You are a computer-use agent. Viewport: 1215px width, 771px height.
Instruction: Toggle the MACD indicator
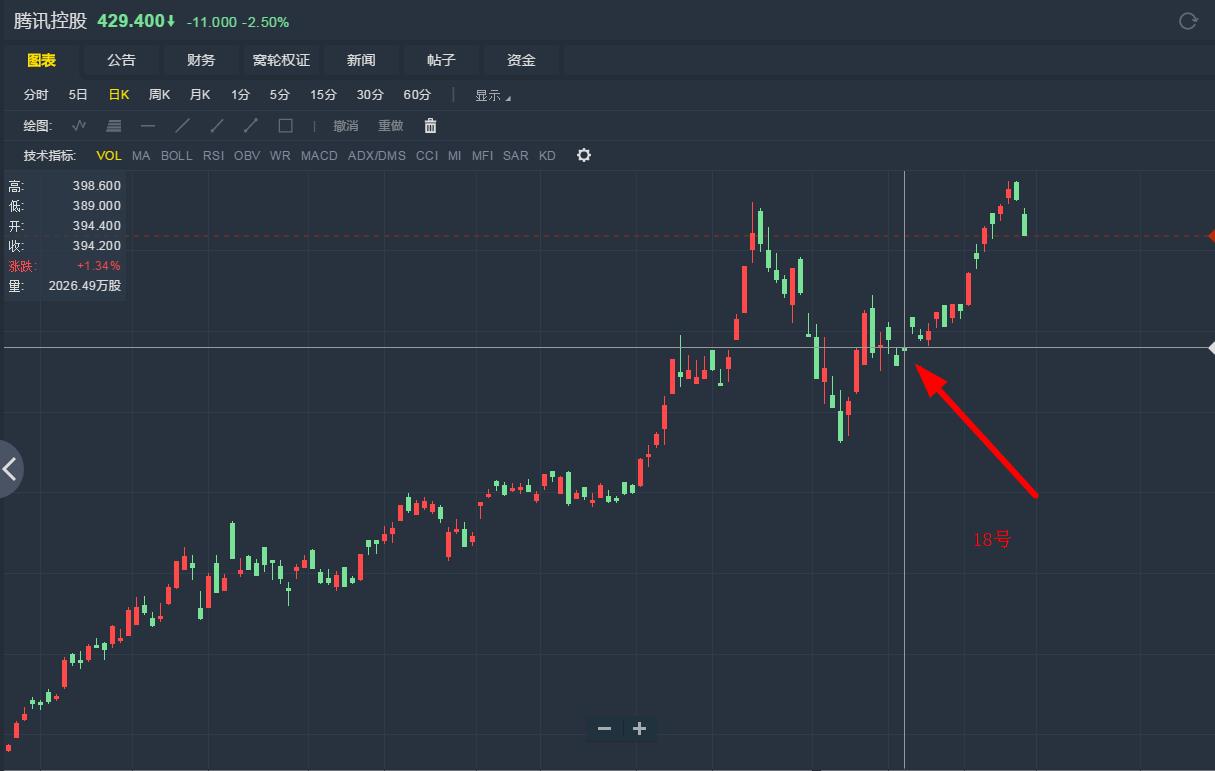click(319, 156)
